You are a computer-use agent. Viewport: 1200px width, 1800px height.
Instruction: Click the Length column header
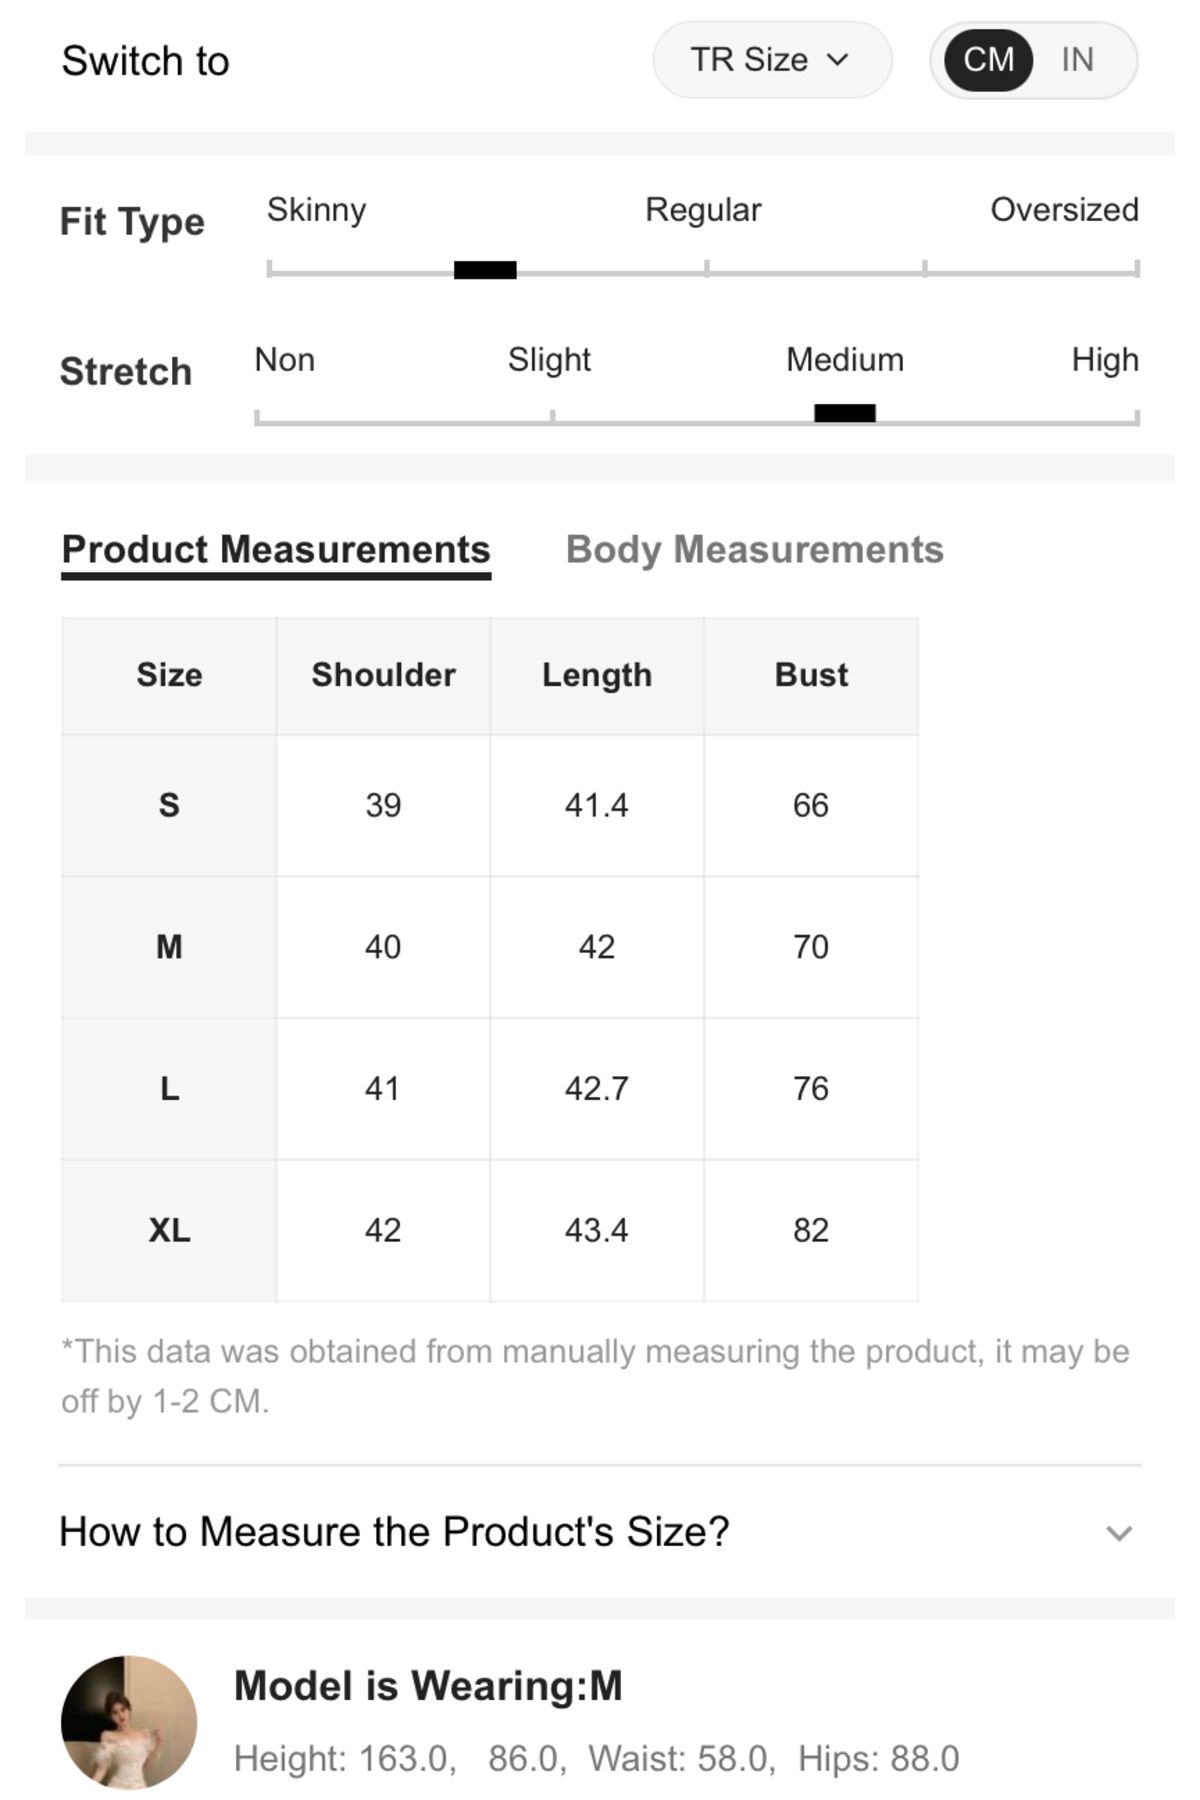pyautogui.click(x=597, y=675)
